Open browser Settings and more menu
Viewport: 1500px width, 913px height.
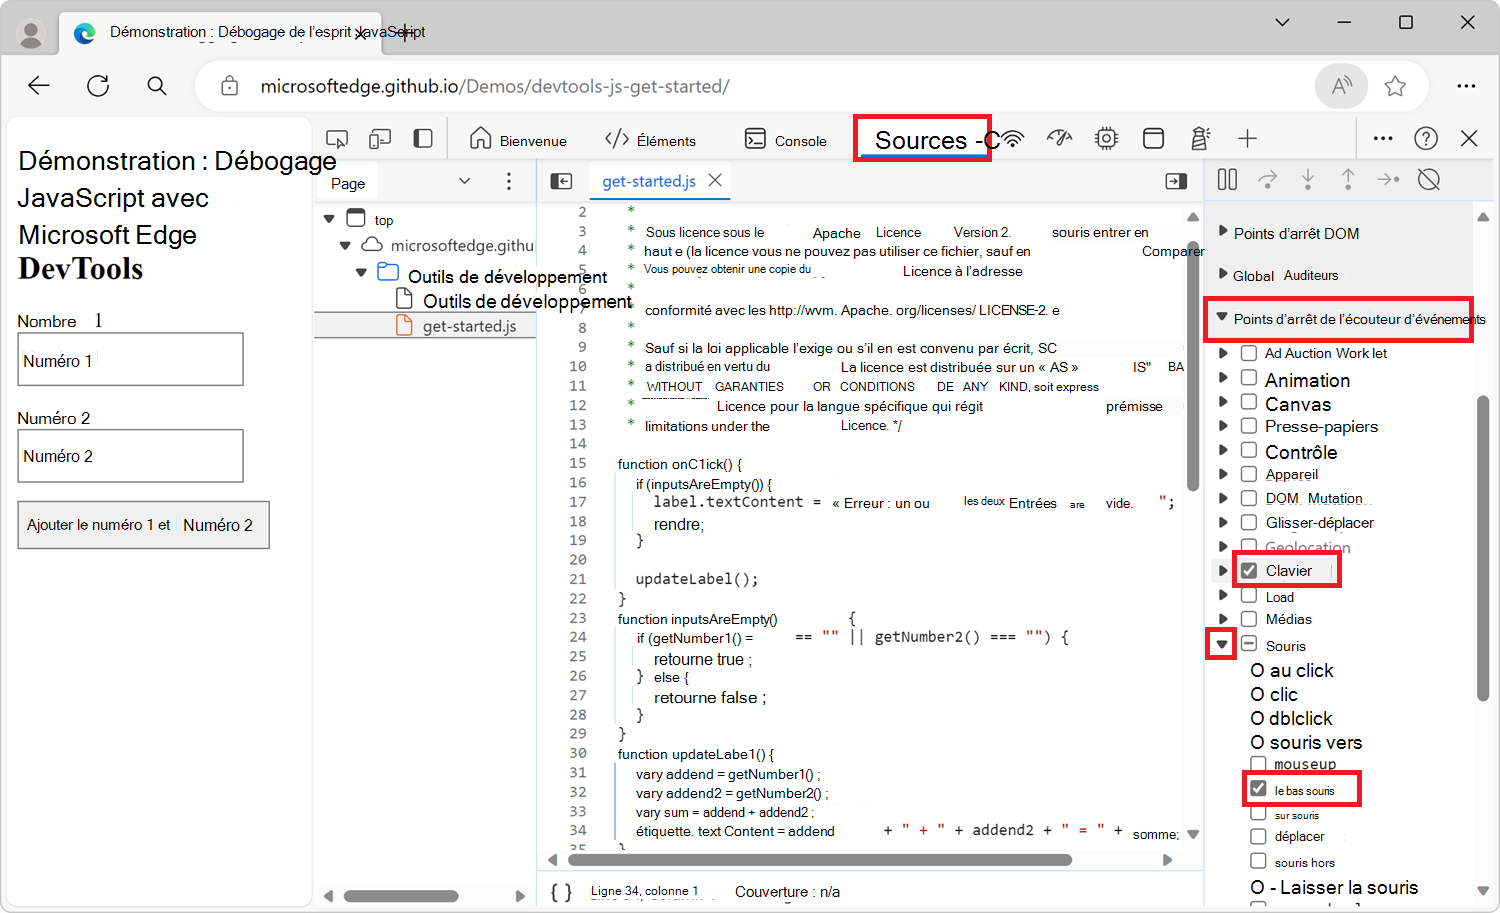click(1466, 86)
